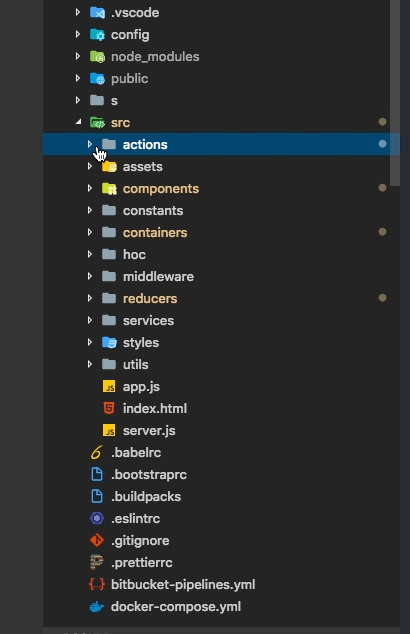Expand the public folder arrow

[x=78, y=78]
